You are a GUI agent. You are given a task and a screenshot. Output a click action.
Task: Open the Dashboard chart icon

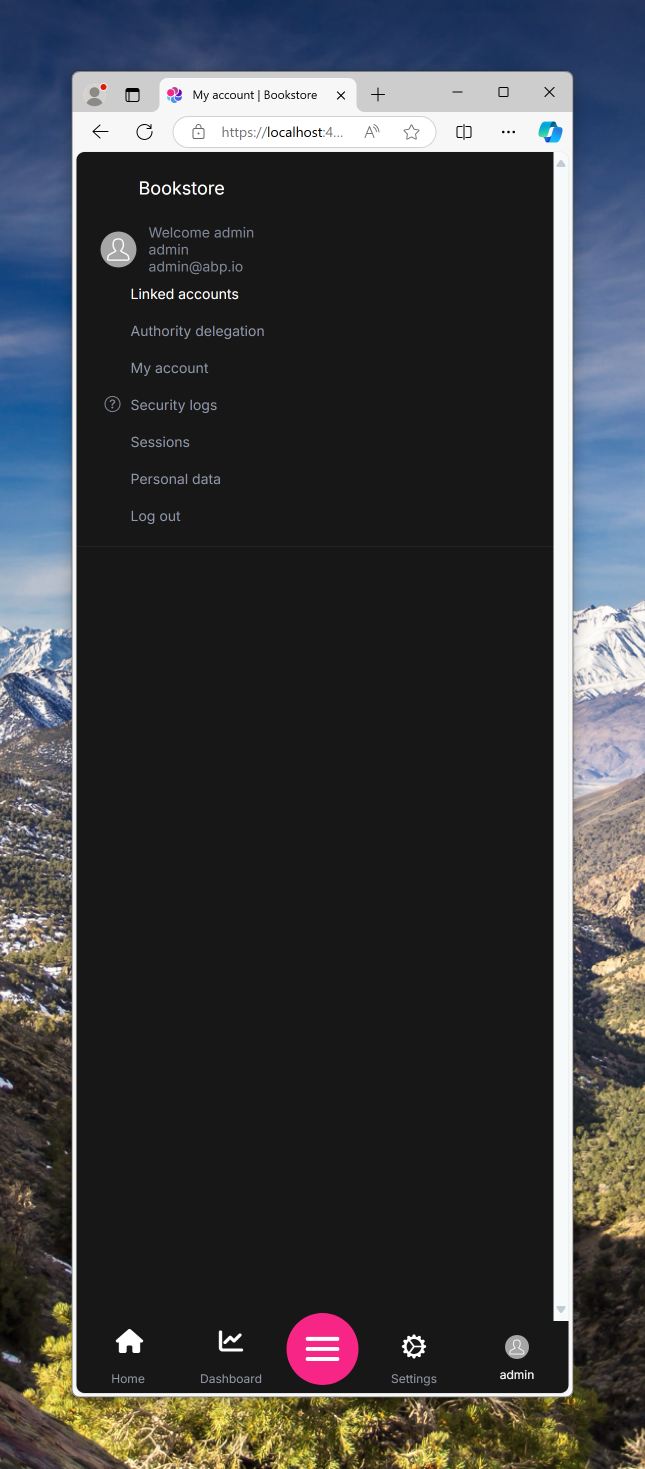click(231, 1341)
